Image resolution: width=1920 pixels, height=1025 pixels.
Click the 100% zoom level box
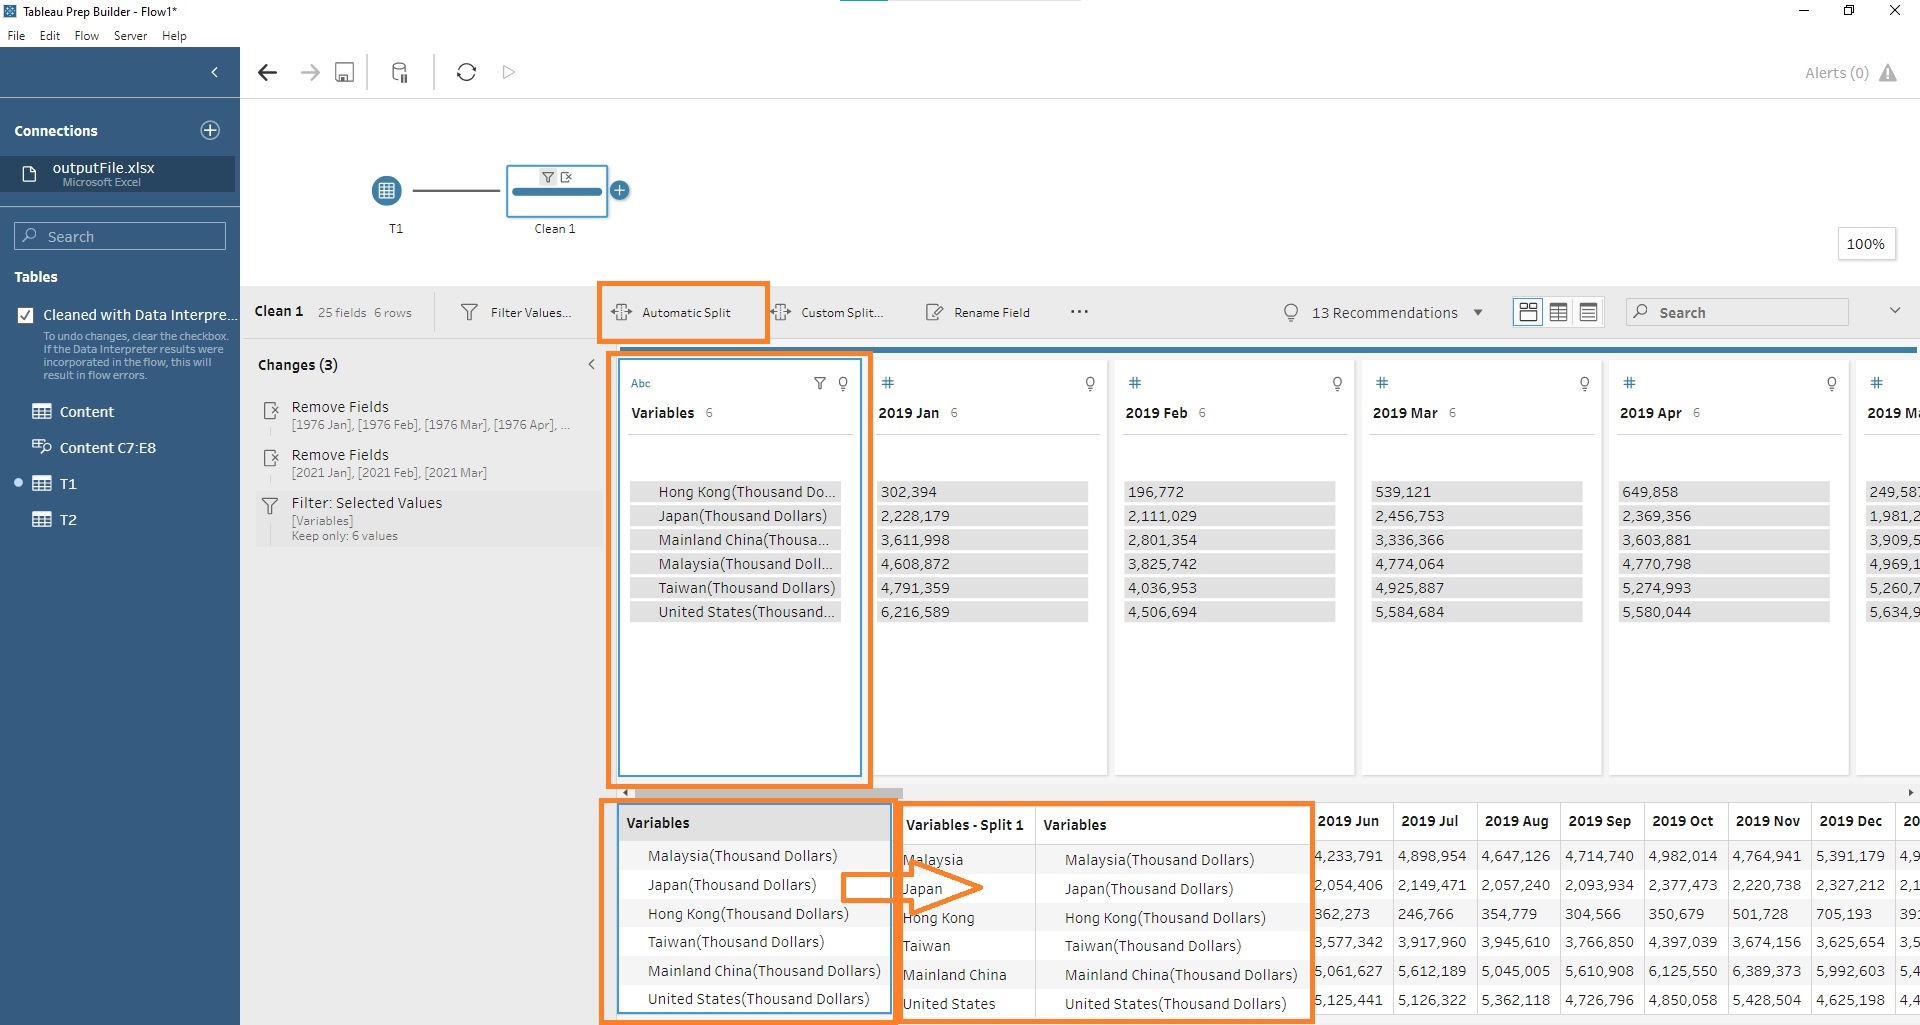pyautogui.click(x=1865, y=243)
